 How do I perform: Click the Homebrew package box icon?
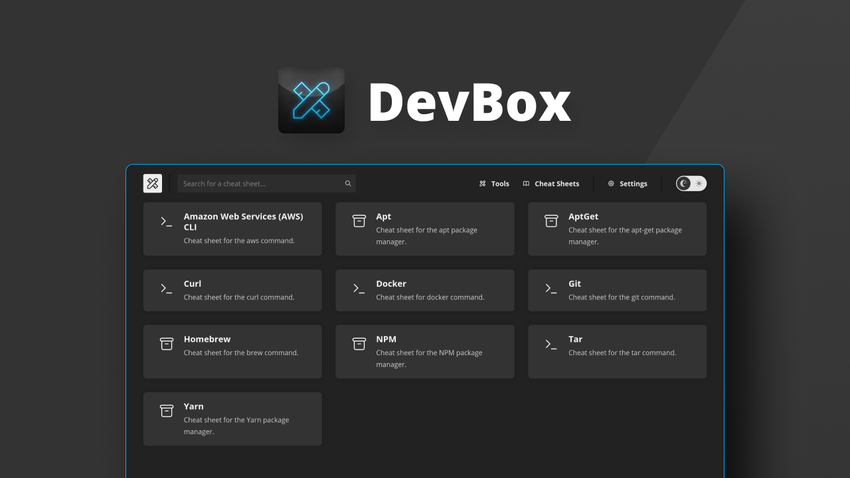(x=166, y=344)
